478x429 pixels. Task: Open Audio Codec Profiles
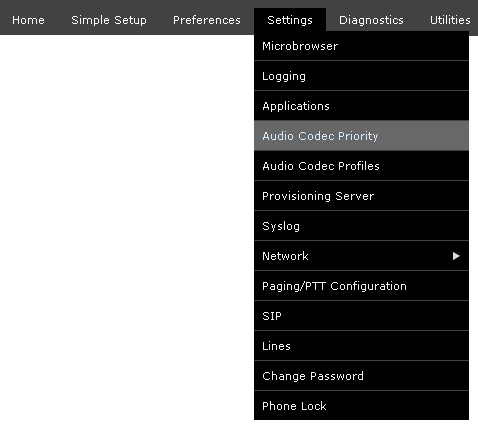point(361,166)
